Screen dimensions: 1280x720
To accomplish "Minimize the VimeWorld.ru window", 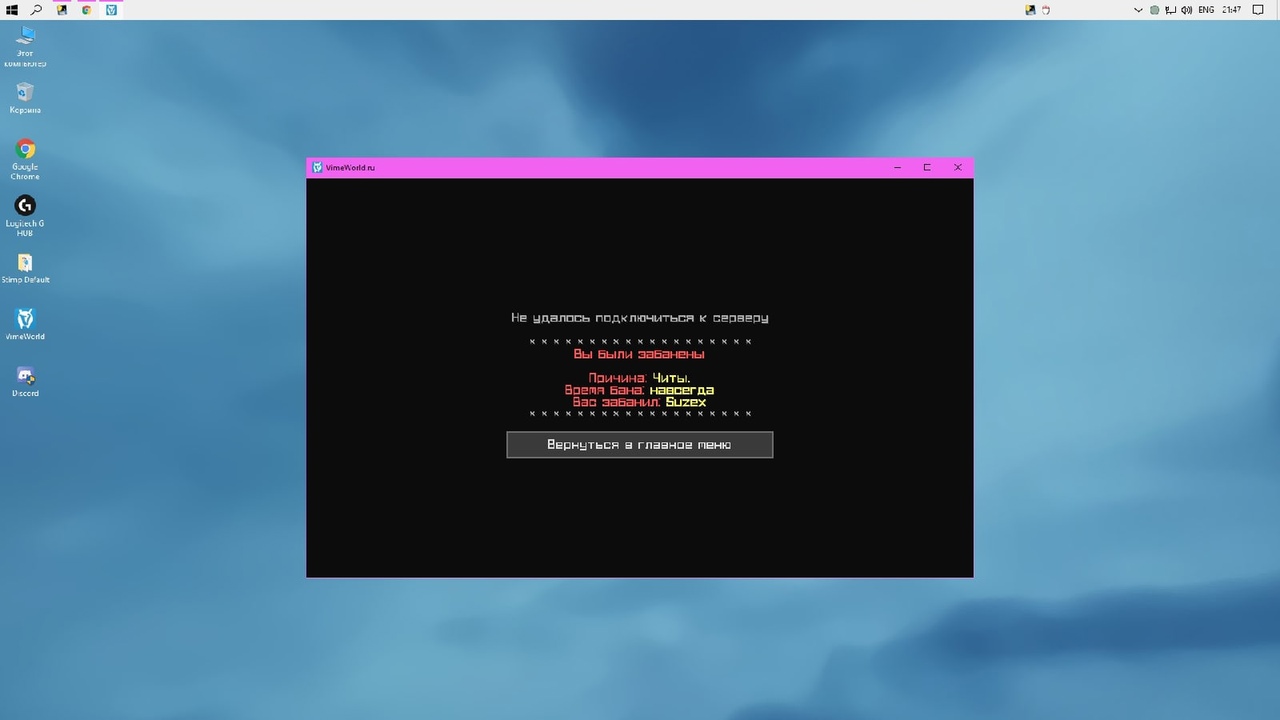I will click(x=897, y=167).
